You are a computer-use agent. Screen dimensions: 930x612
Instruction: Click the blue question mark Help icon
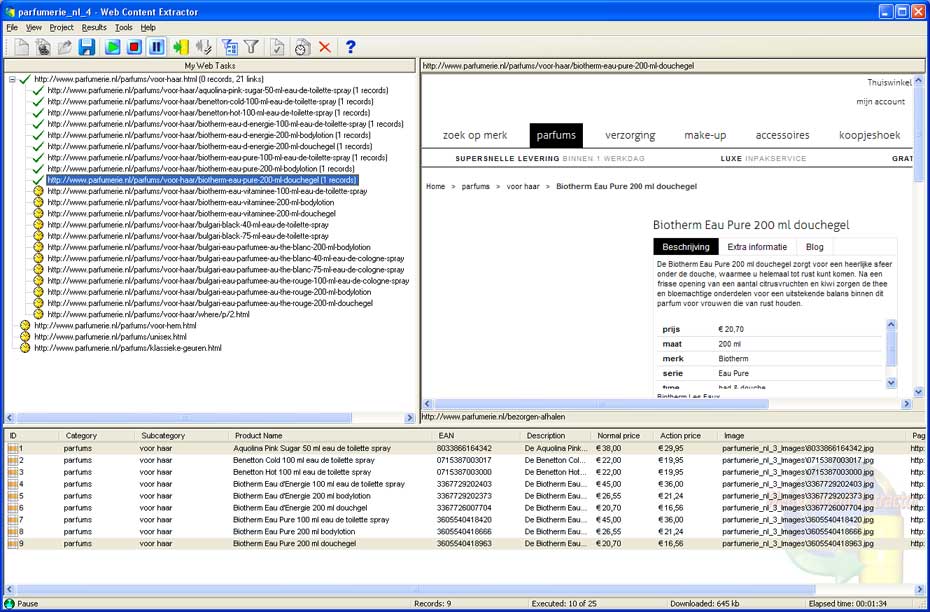[350, 47]
